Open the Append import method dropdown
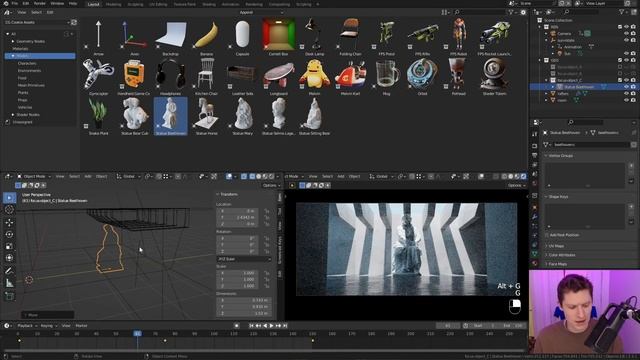Screen dimensions: 640x360 coord(261,13)
